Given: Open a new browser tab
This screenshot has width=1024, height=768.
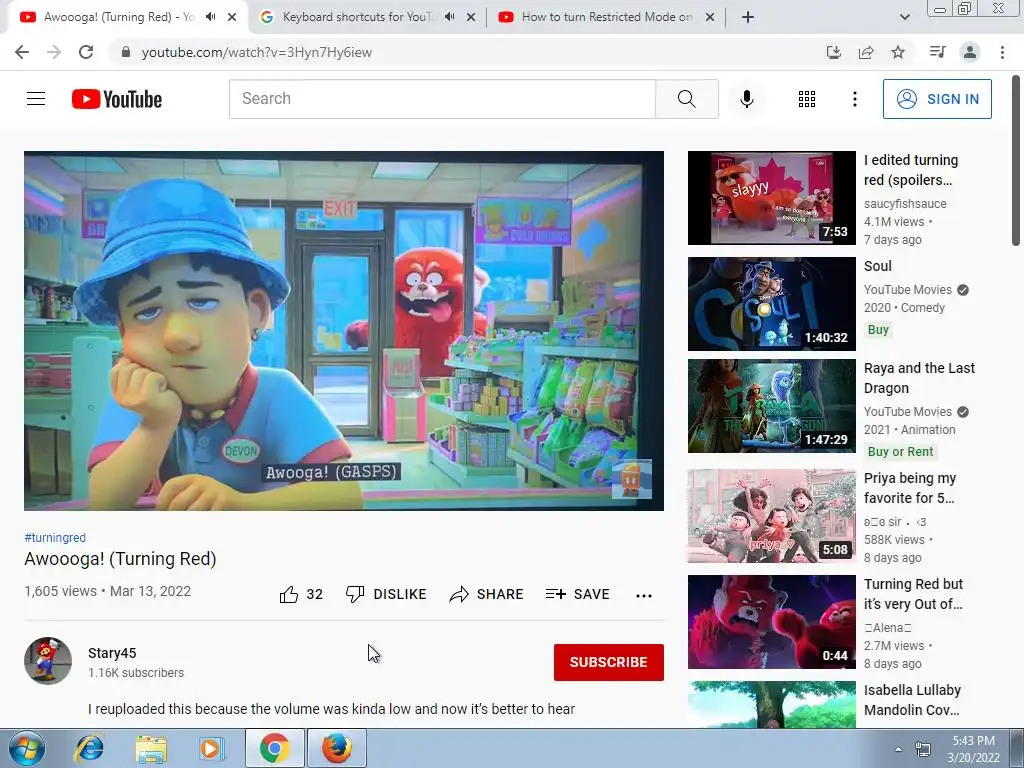Looking at the screenshot, I should coord(748,17).
